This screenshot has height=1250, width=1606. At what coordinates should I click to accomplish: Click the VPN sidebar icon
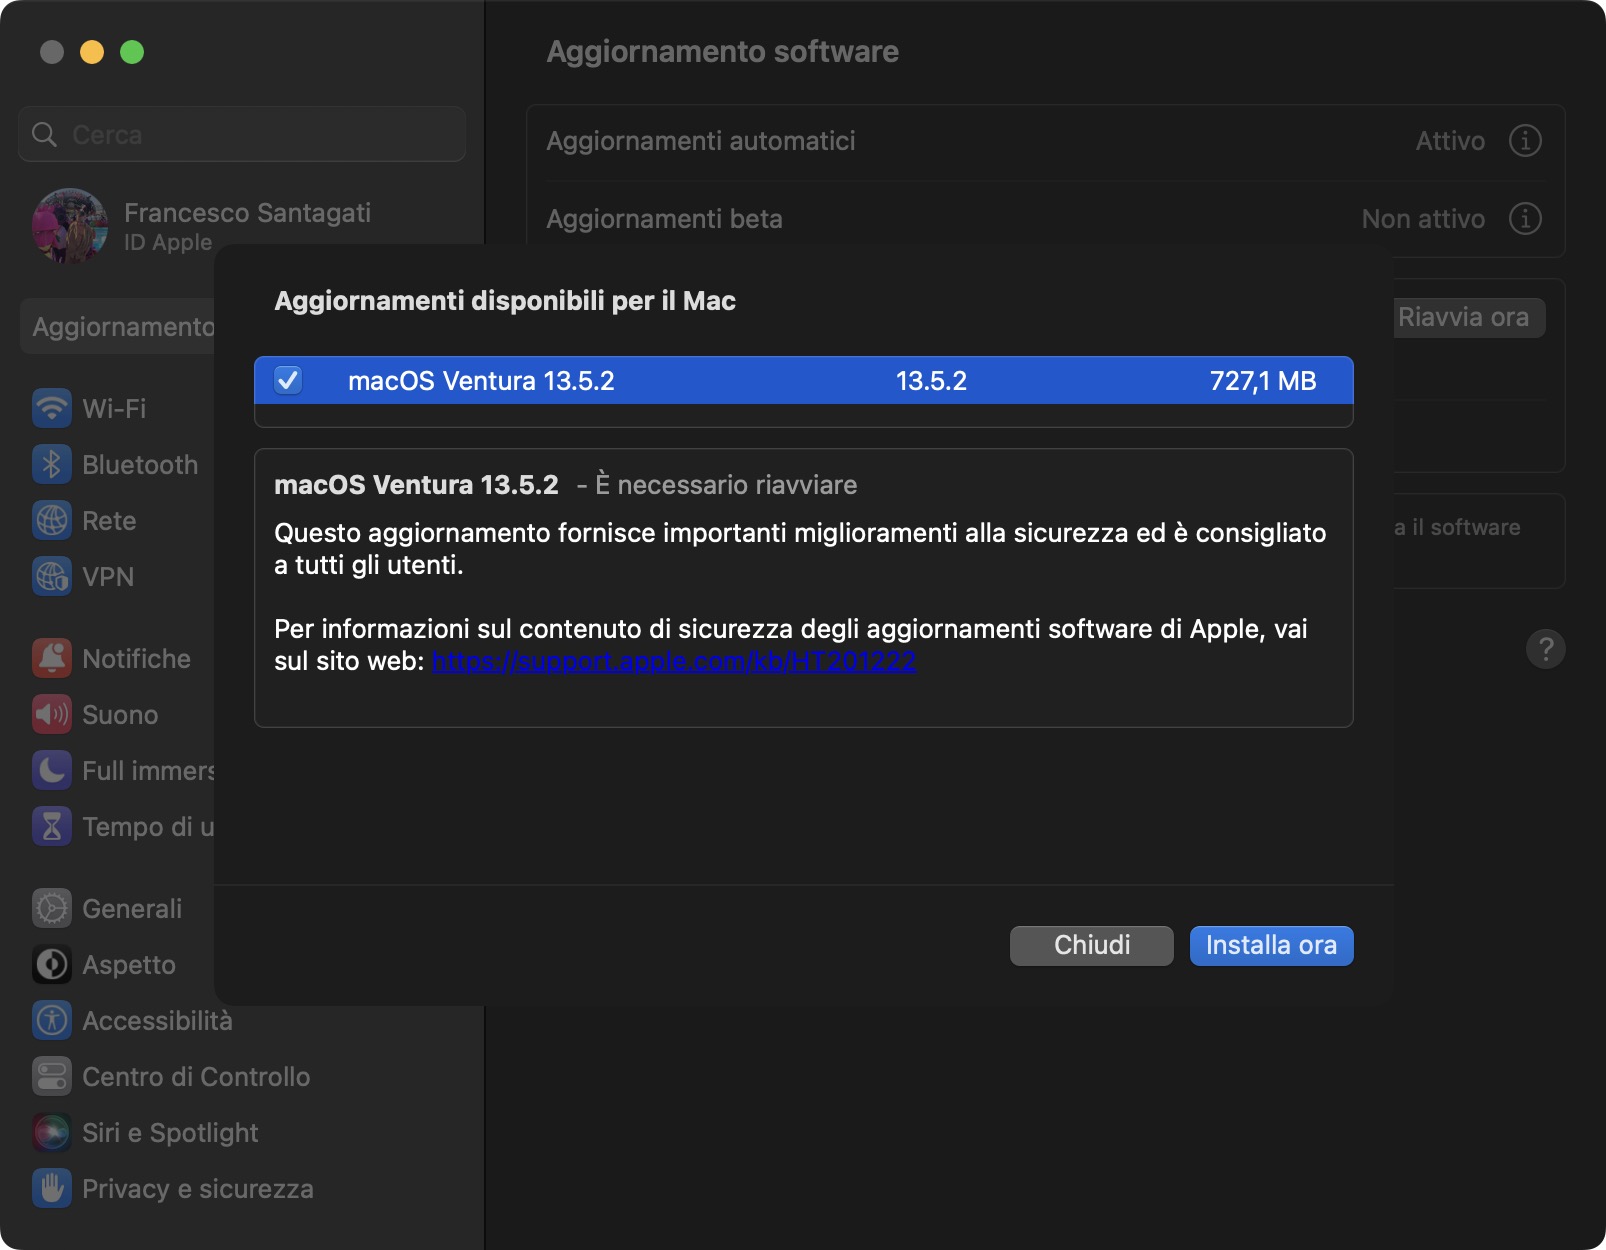coord(52,576)
